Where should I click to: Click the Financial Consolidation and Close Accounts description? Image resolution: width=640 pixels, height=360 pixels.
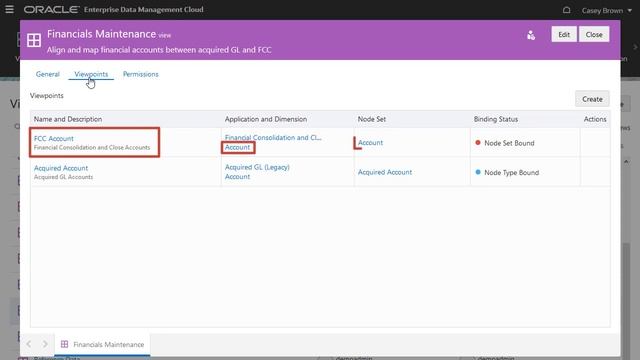pos(92,147)
